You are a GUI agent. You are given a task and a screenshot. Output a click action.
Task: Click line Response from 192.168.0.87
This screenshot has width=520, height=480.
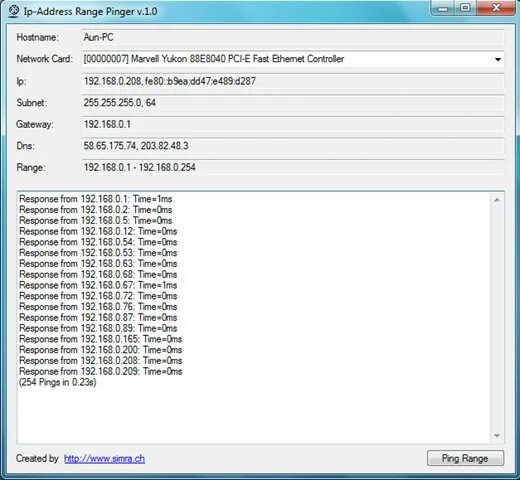coord(98,317)
